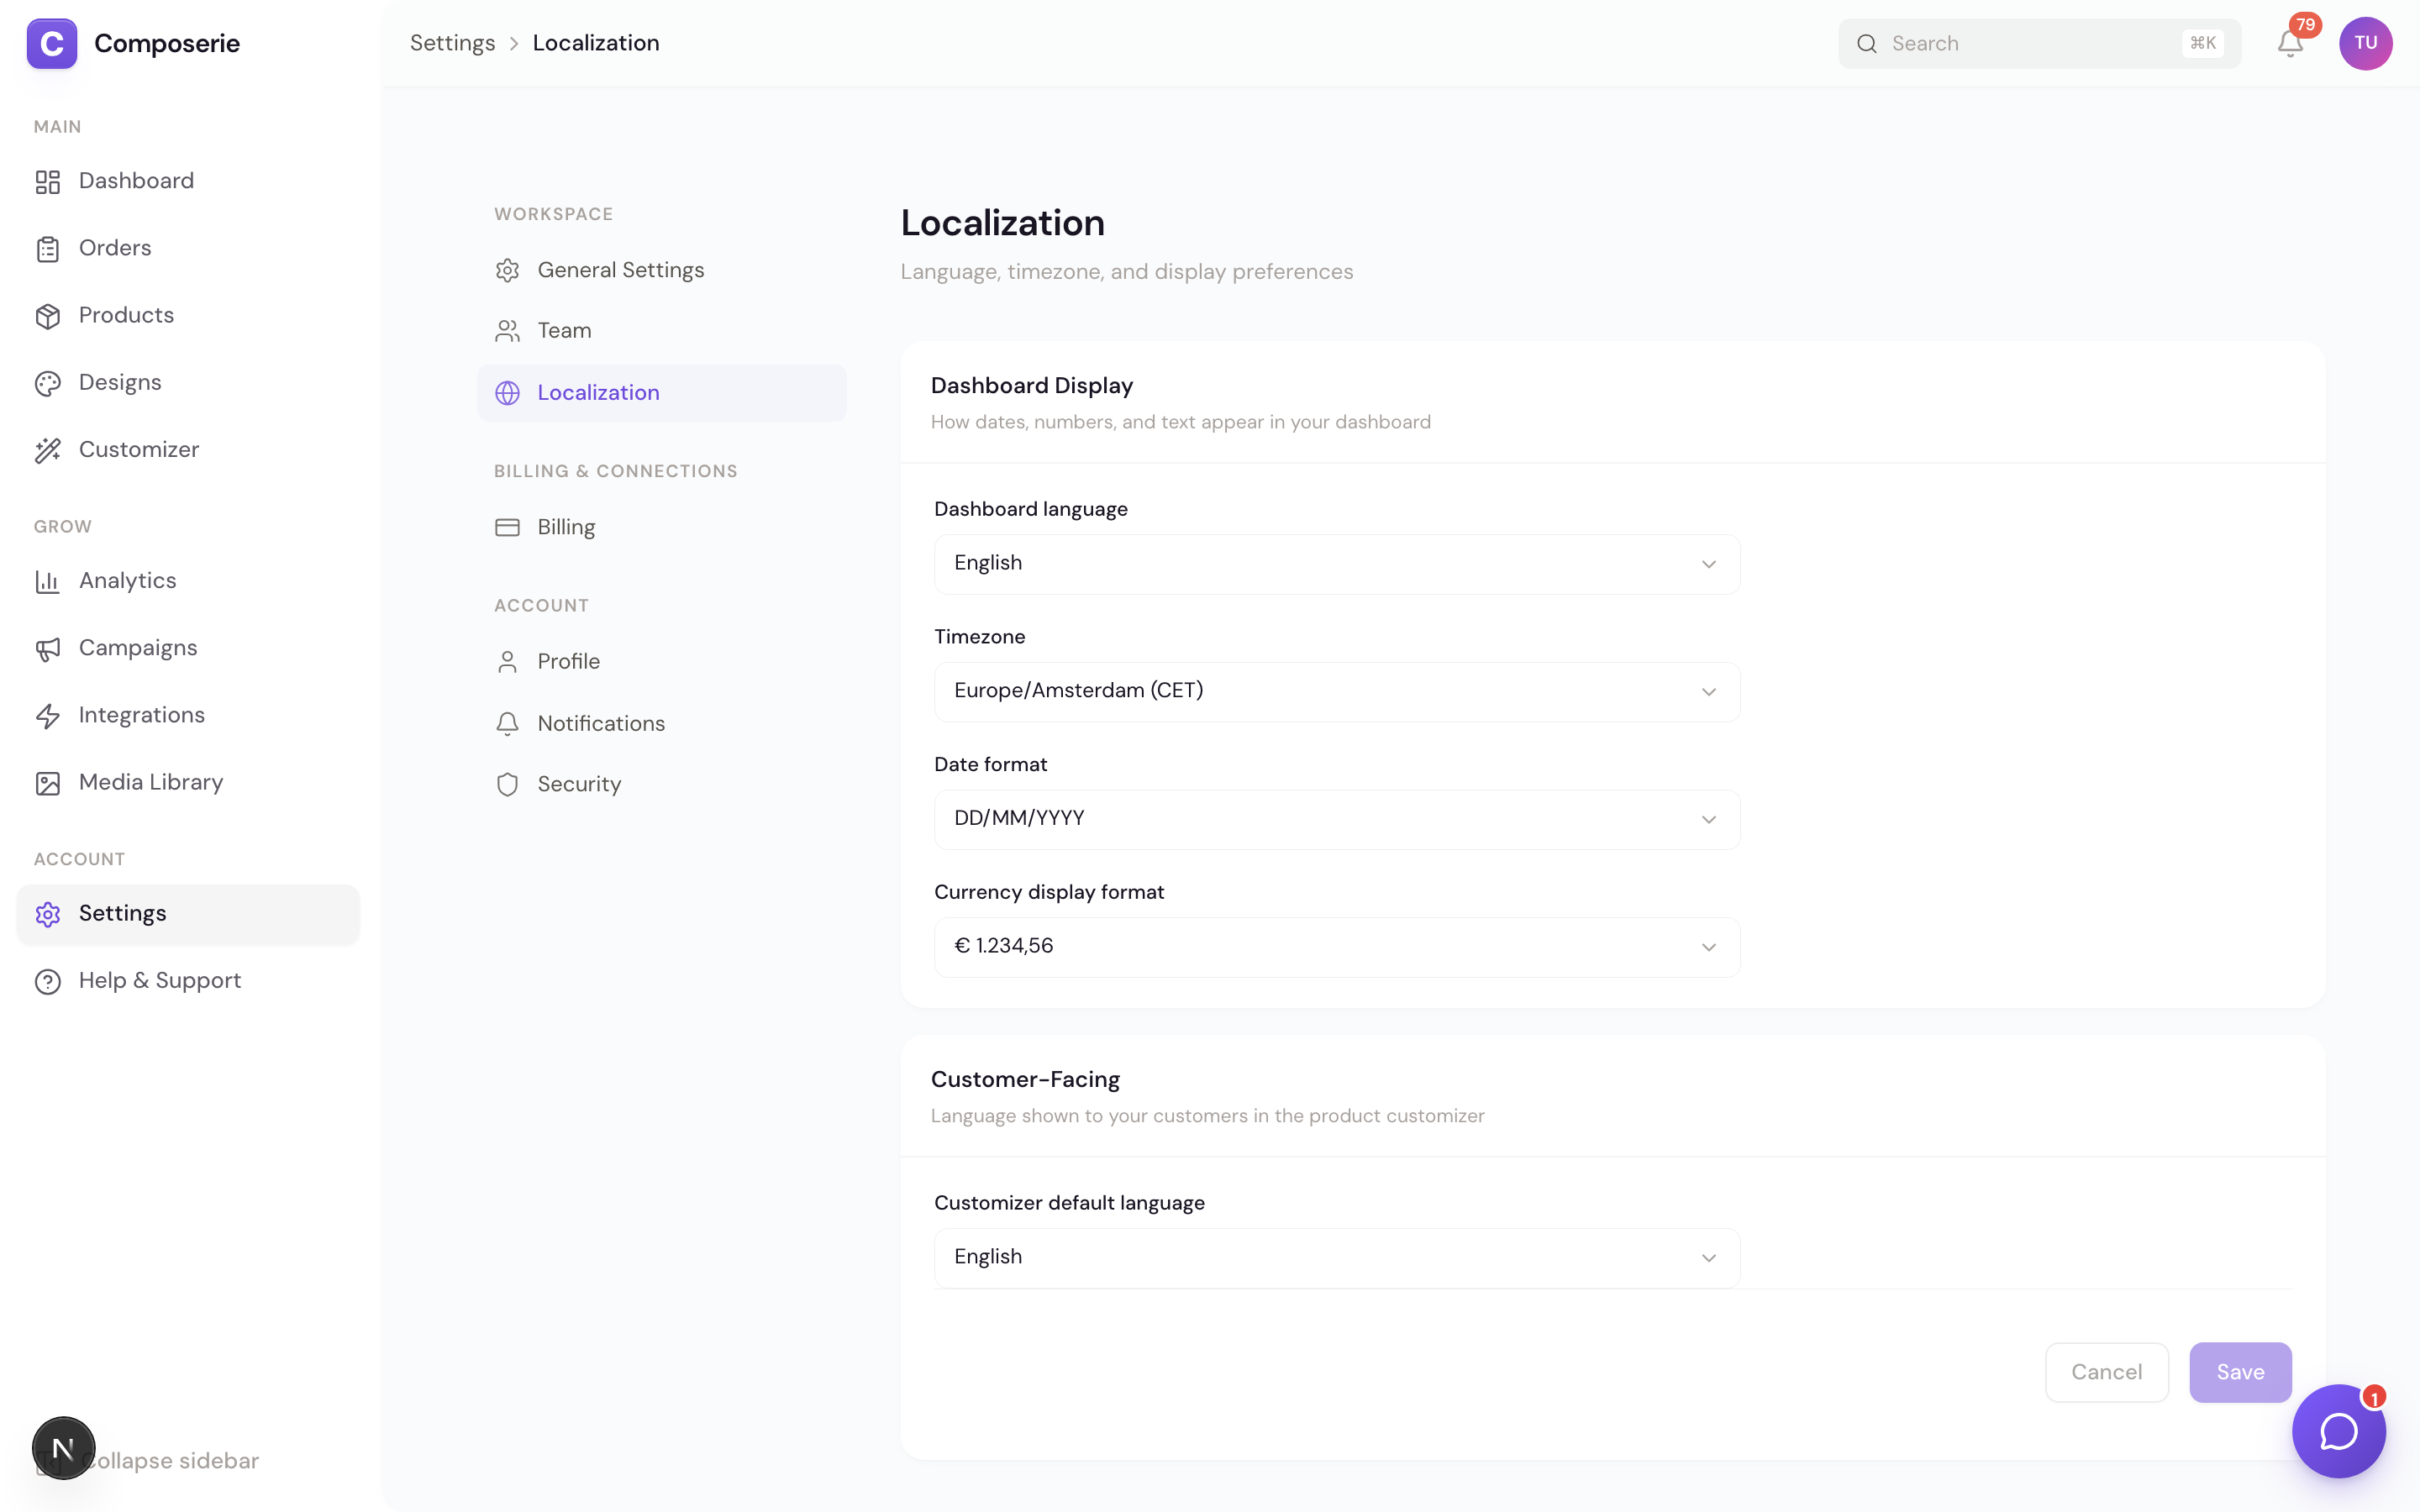Viewport: 2420px width, 1512px height.
Task: Click the Localization globe icon
Action: 507,393
